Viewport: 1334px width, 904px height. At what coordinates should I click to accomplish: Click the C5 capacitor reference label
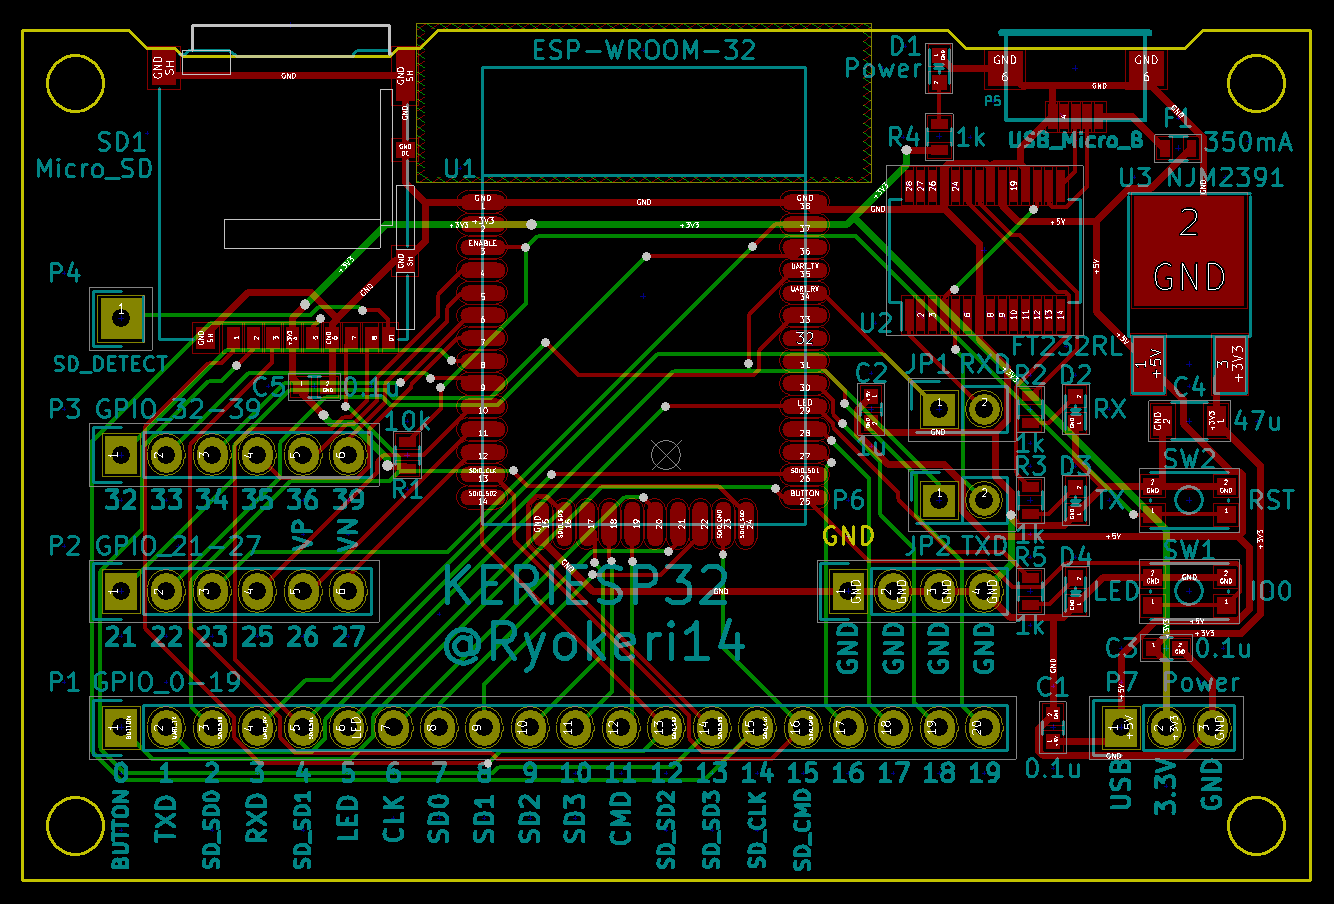pos(270,387)
